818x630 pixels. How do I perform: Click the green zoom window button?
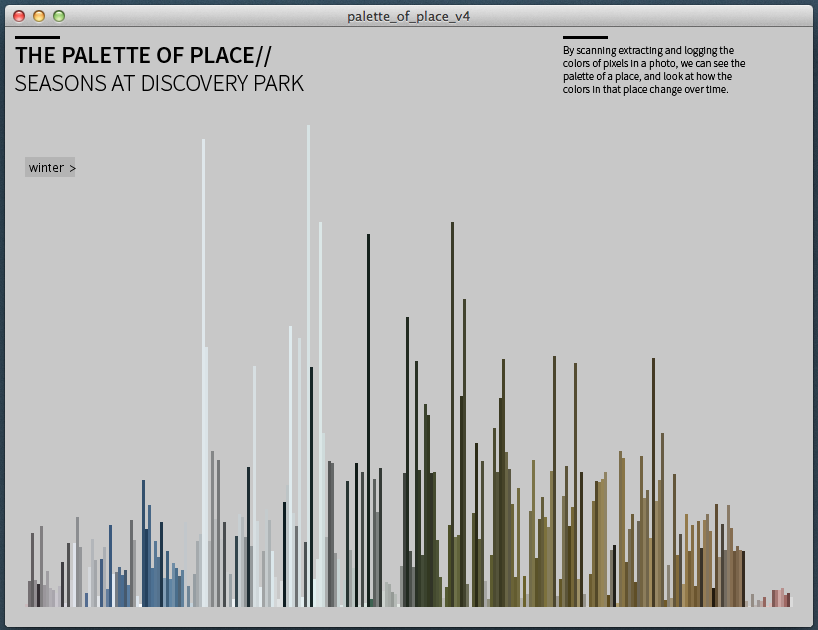(x=59, y=16)
